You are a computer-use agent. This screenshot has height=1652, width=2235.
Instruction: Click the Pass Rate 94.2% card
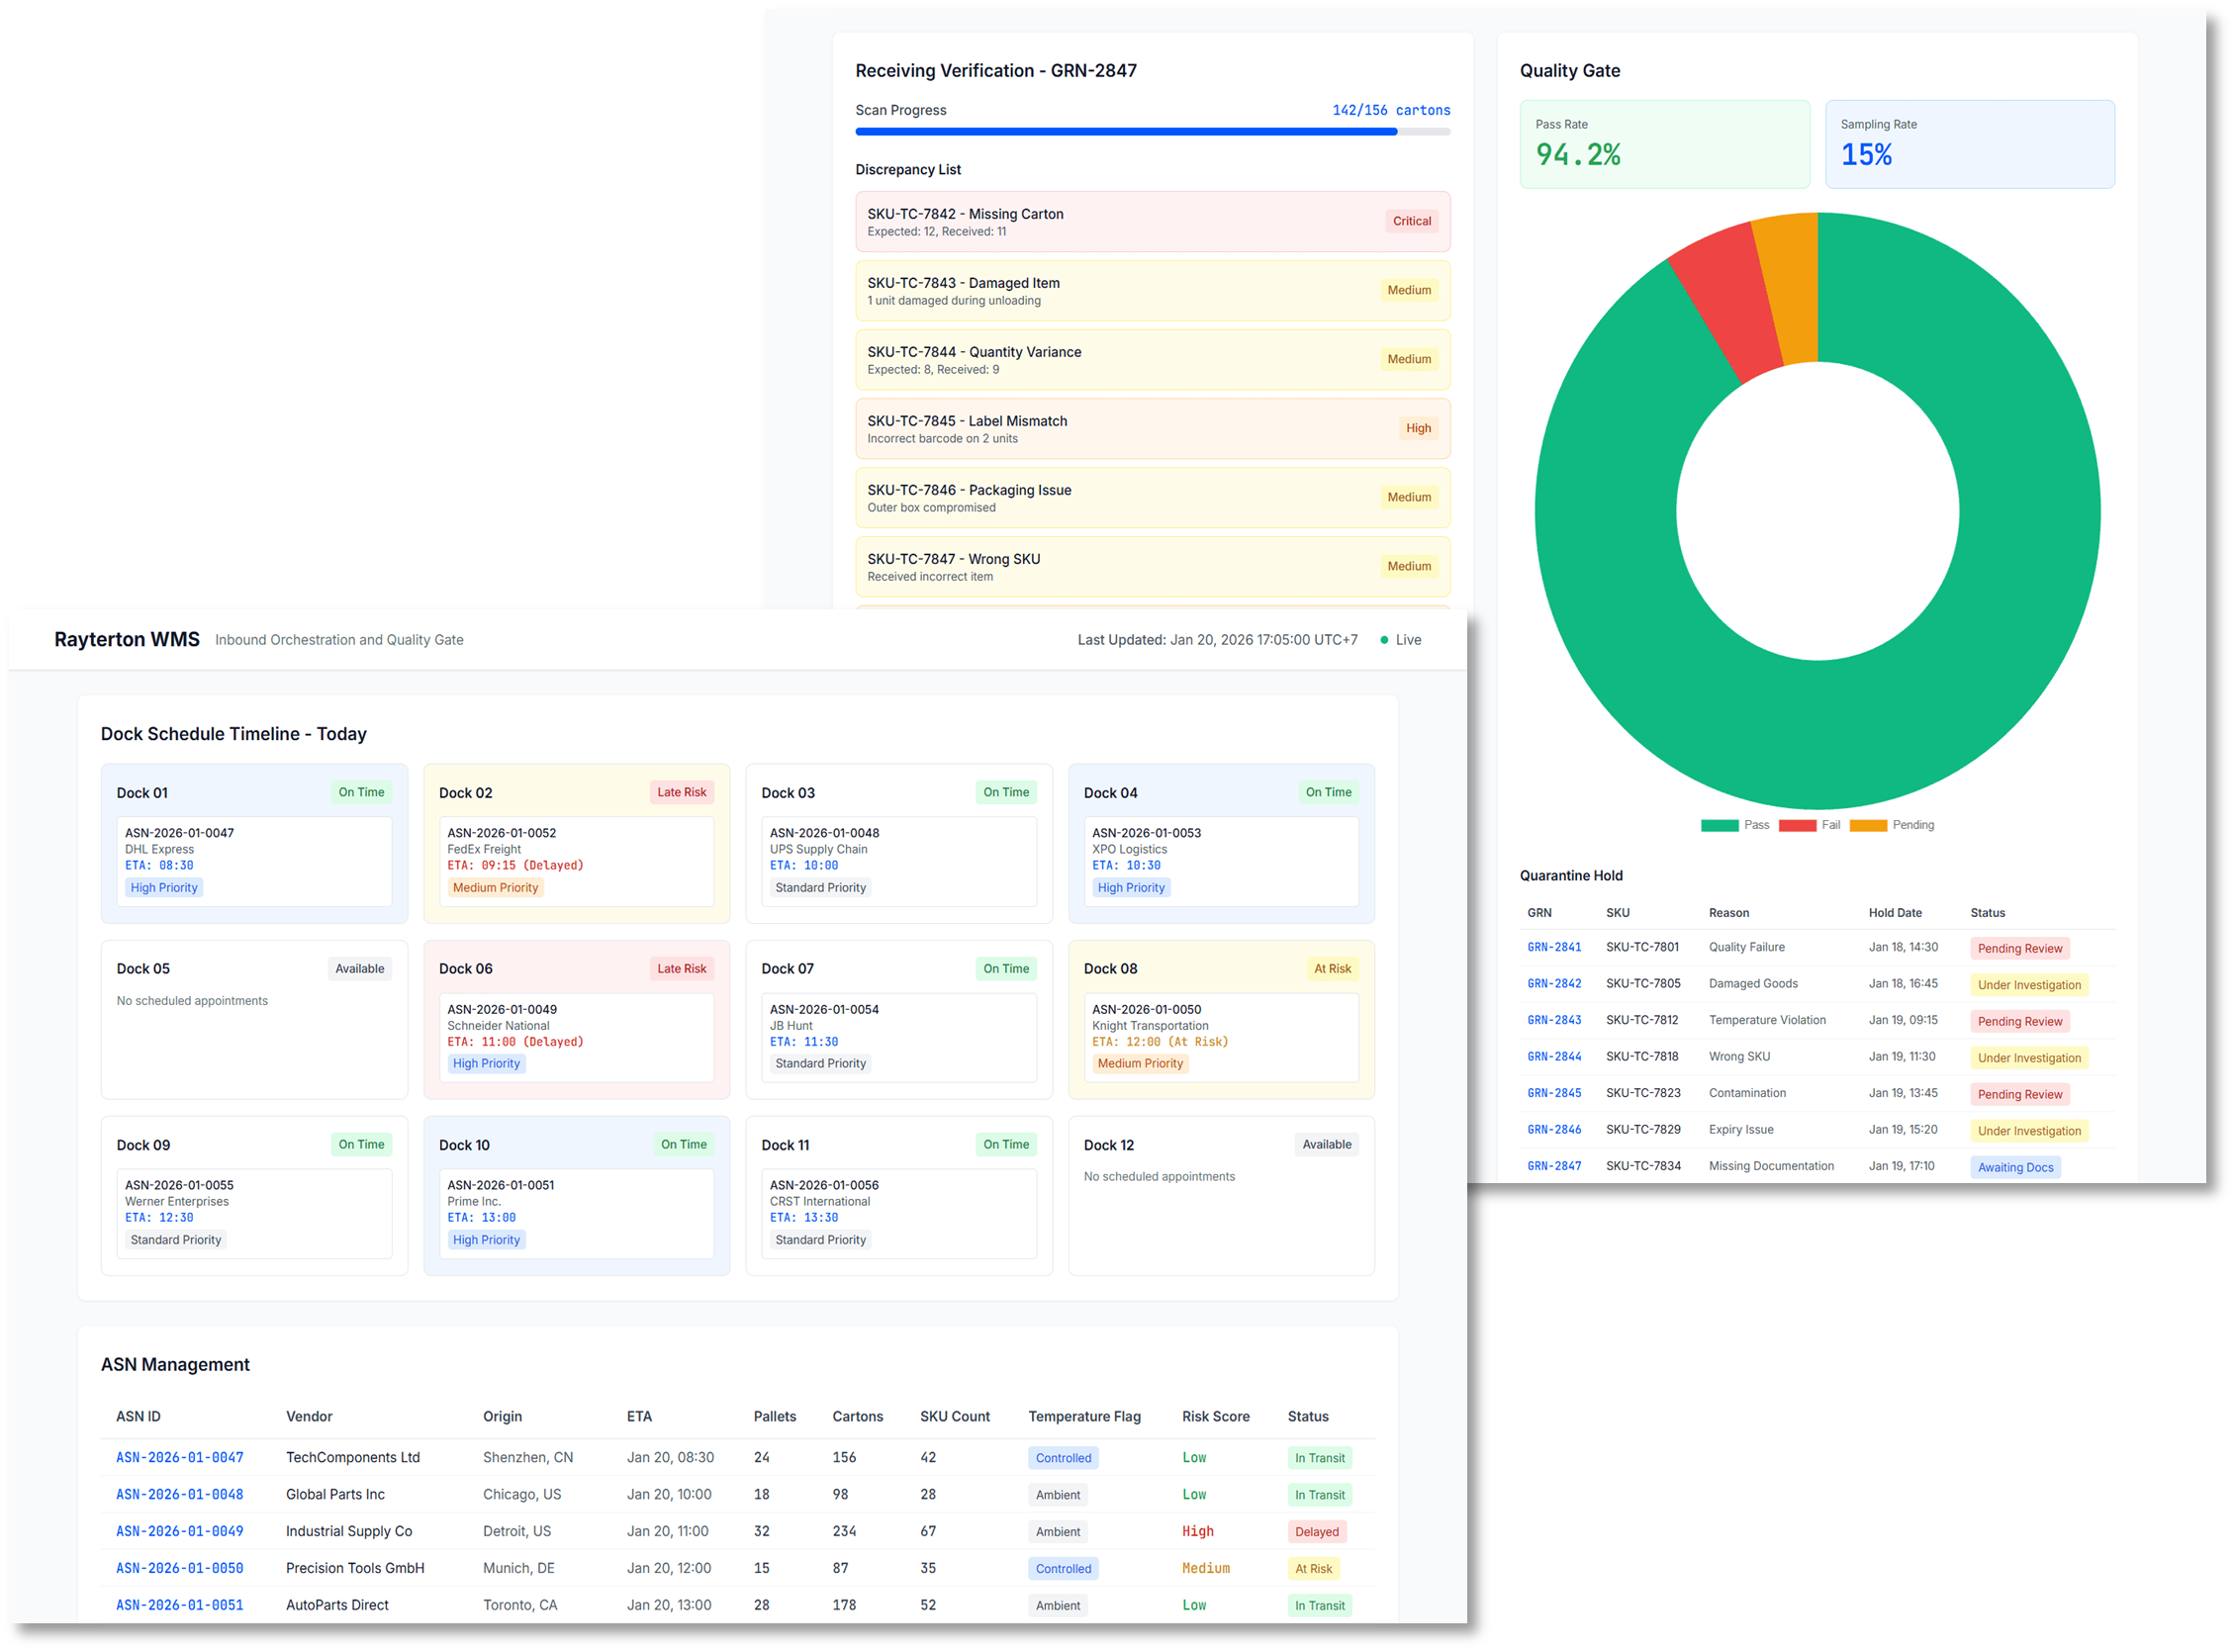pyautogui.click(x=1664, y=144)
